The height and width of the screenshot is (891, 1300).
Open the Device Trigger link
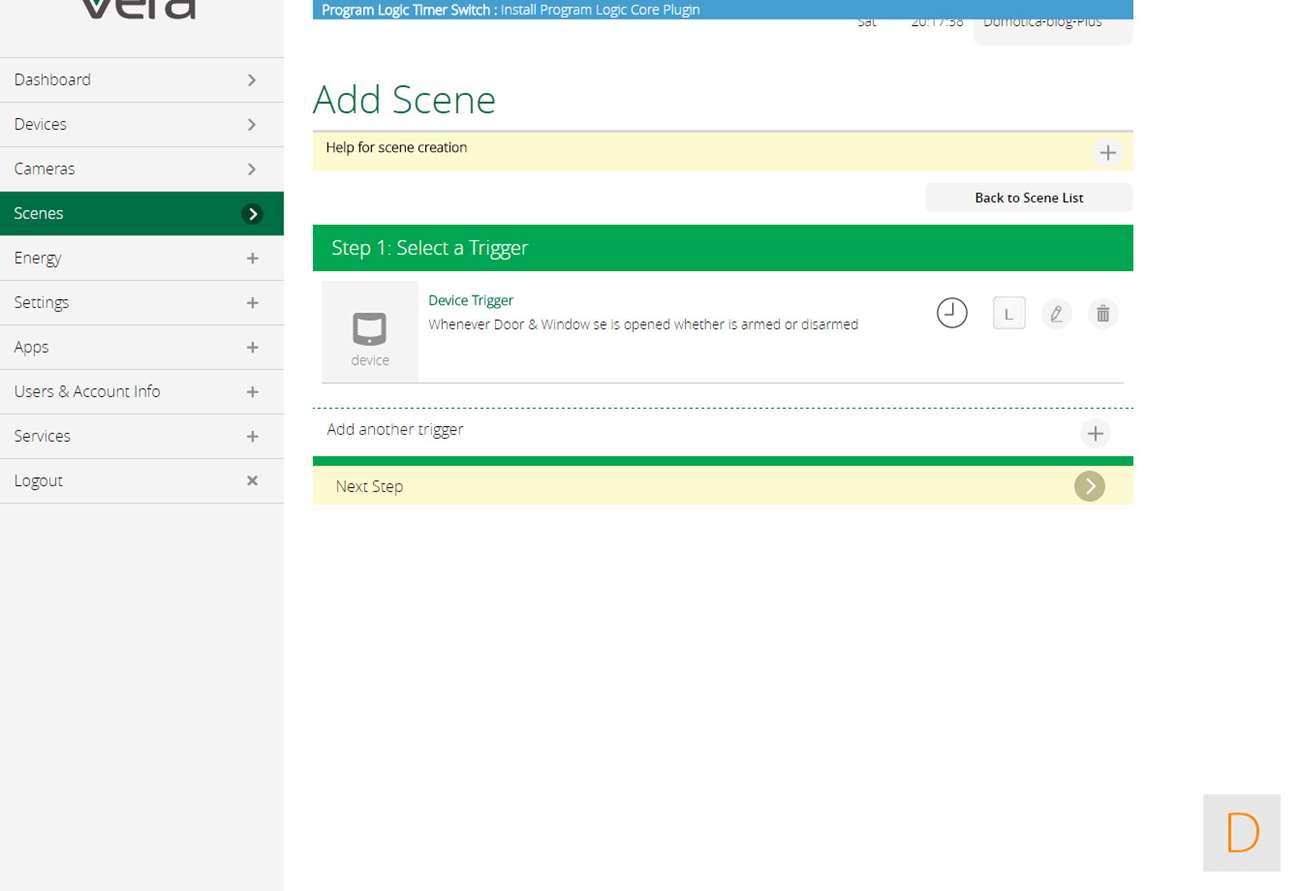pyautogui.click(x=470, y=300)
